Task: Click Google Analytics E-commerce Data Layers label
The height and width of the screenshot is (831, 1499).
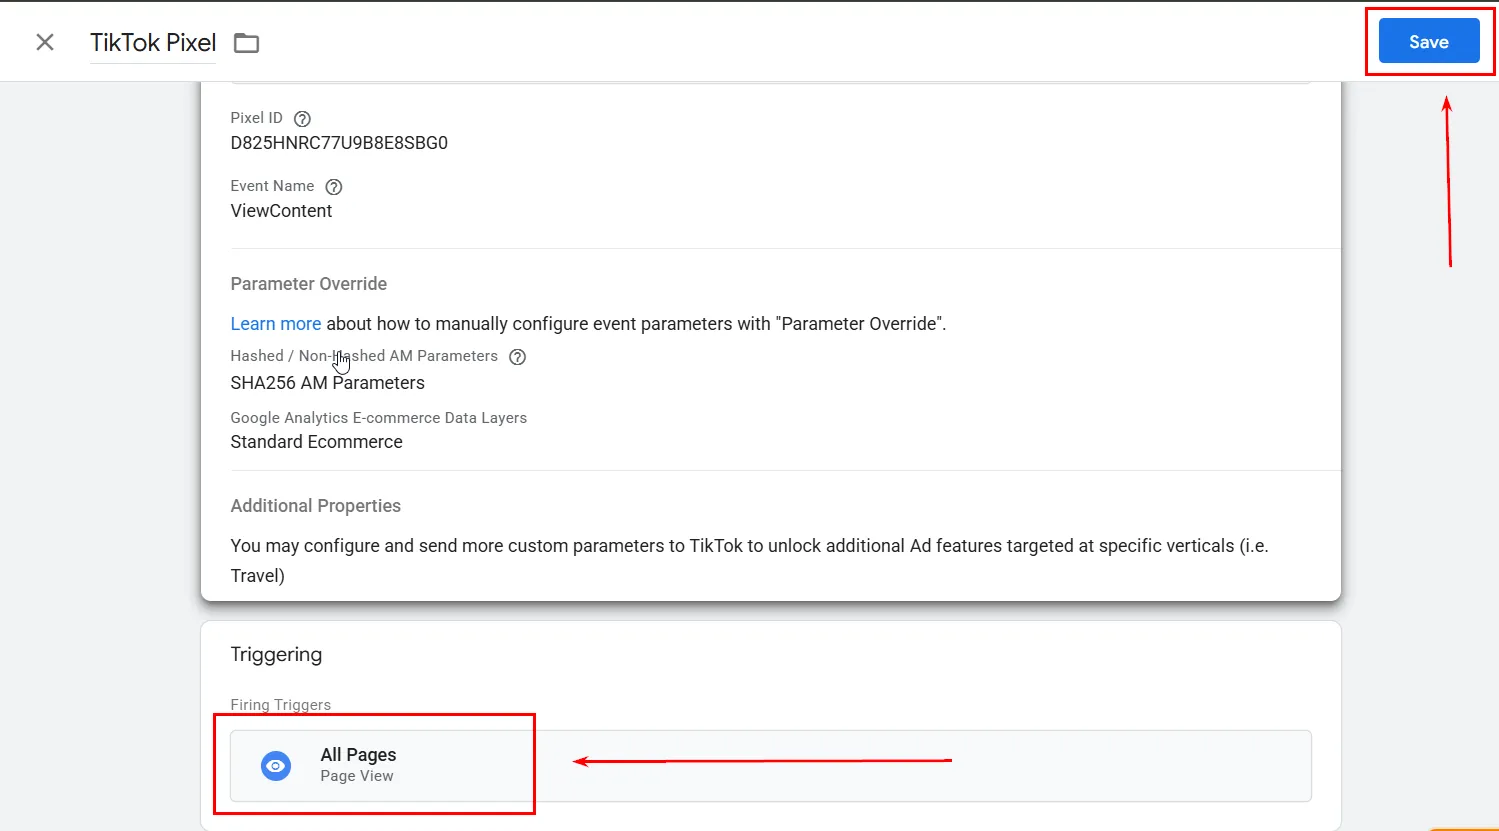Action: tap(378, 418)
